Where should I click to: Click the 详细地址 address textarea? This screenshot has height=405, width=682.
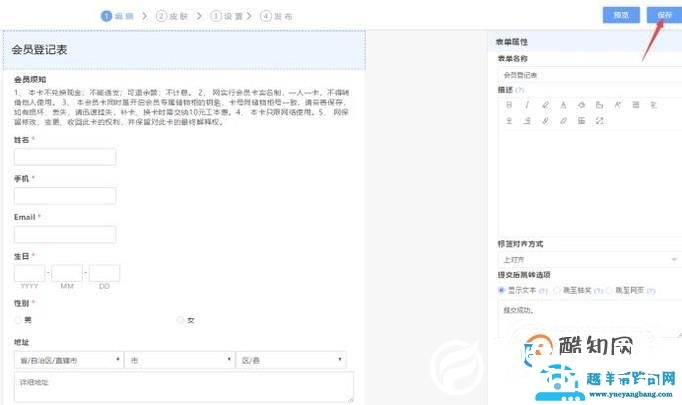(x=184, y=387)
